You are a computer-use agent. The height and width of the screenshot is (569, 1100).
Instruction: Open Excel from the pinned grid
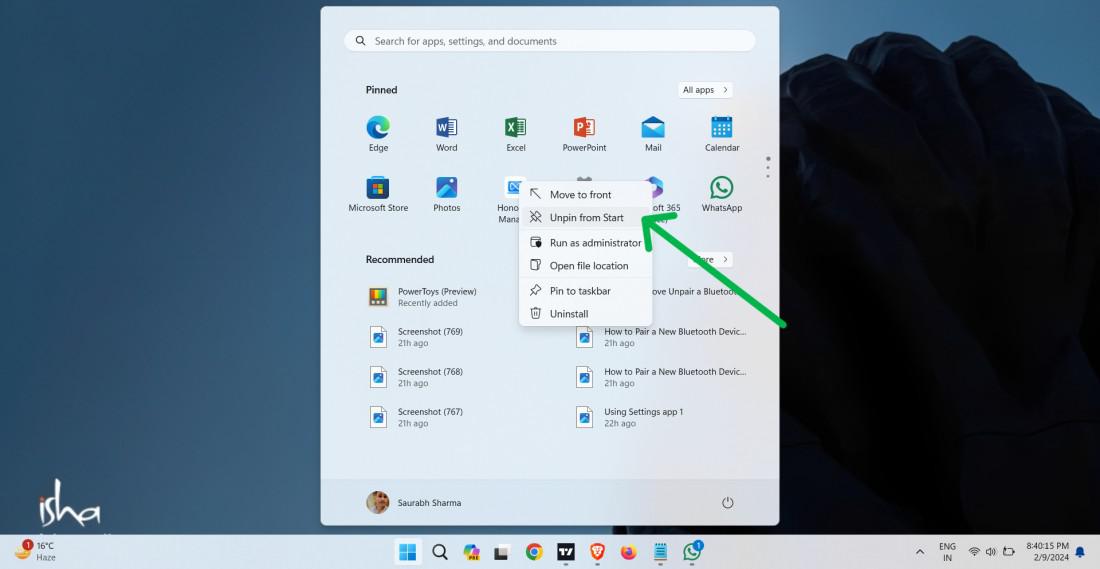tap(516, 134)
